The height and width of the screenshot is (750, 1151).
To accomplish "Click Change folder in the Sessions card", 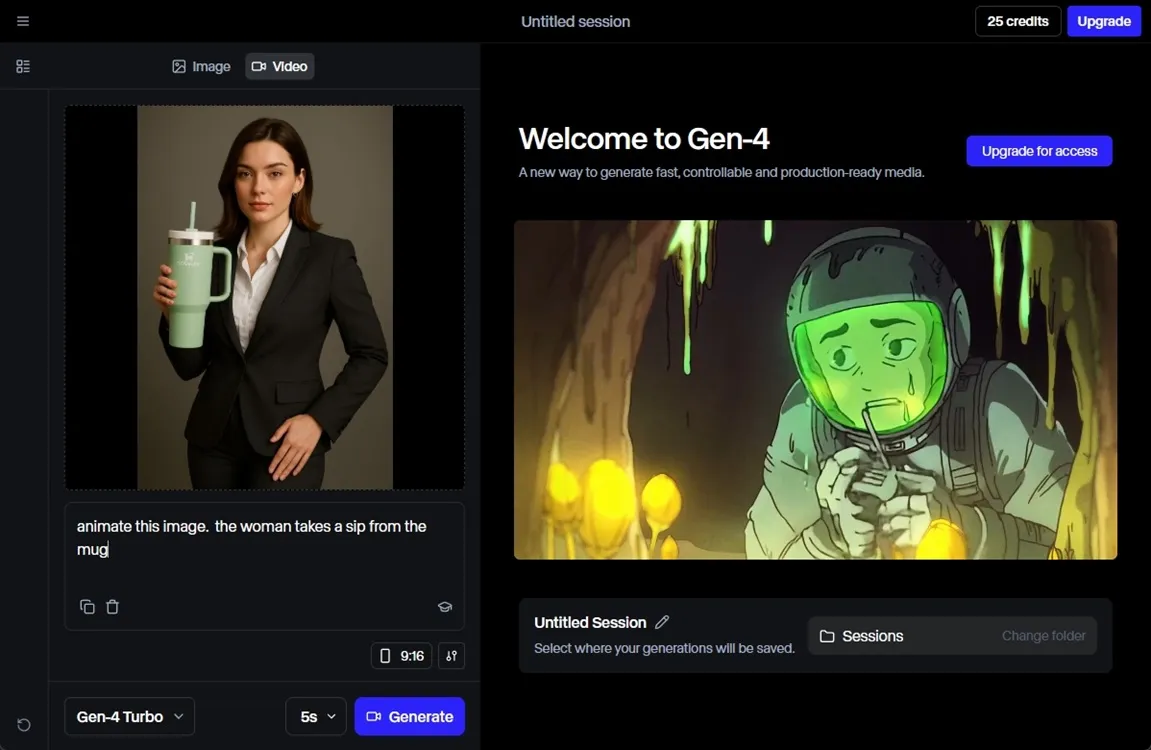I will (1043, 635).
